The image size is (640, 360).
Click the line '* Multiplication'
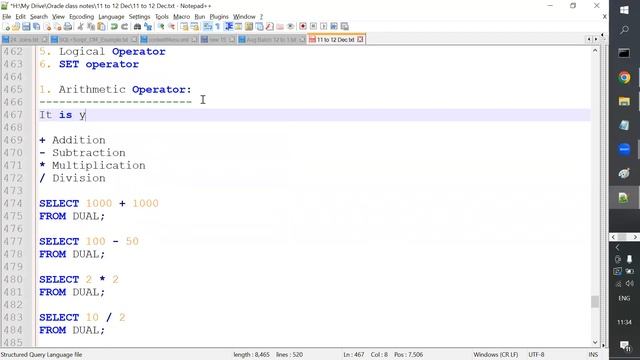tap(92, 165)
